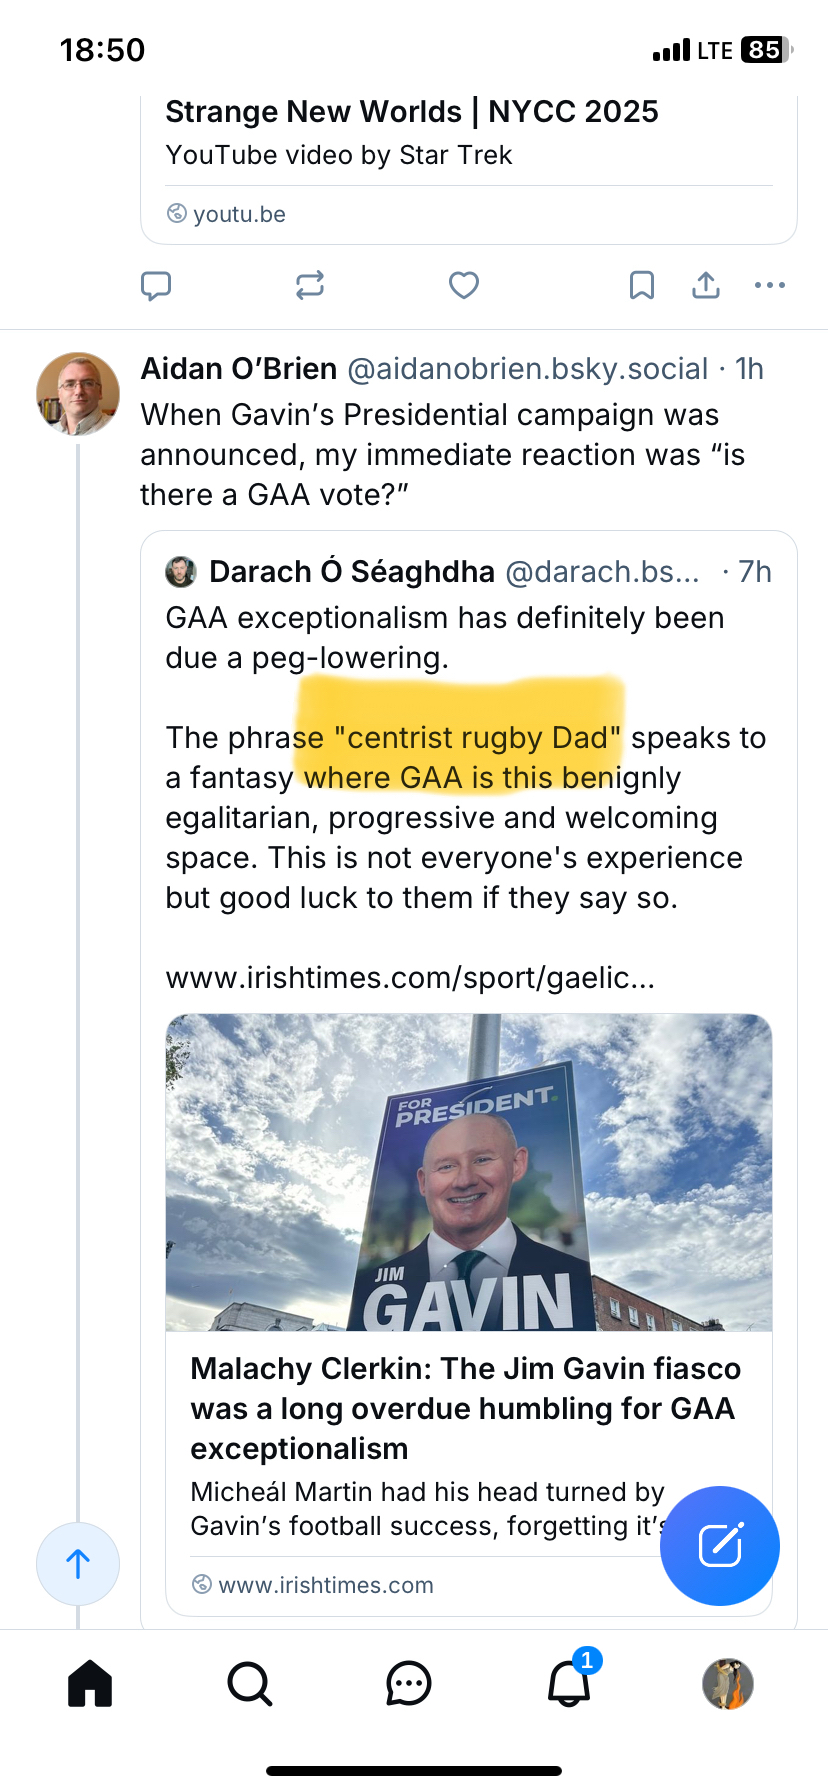Open Darach Ó Séaghdha's small avatar

[180, 572]
